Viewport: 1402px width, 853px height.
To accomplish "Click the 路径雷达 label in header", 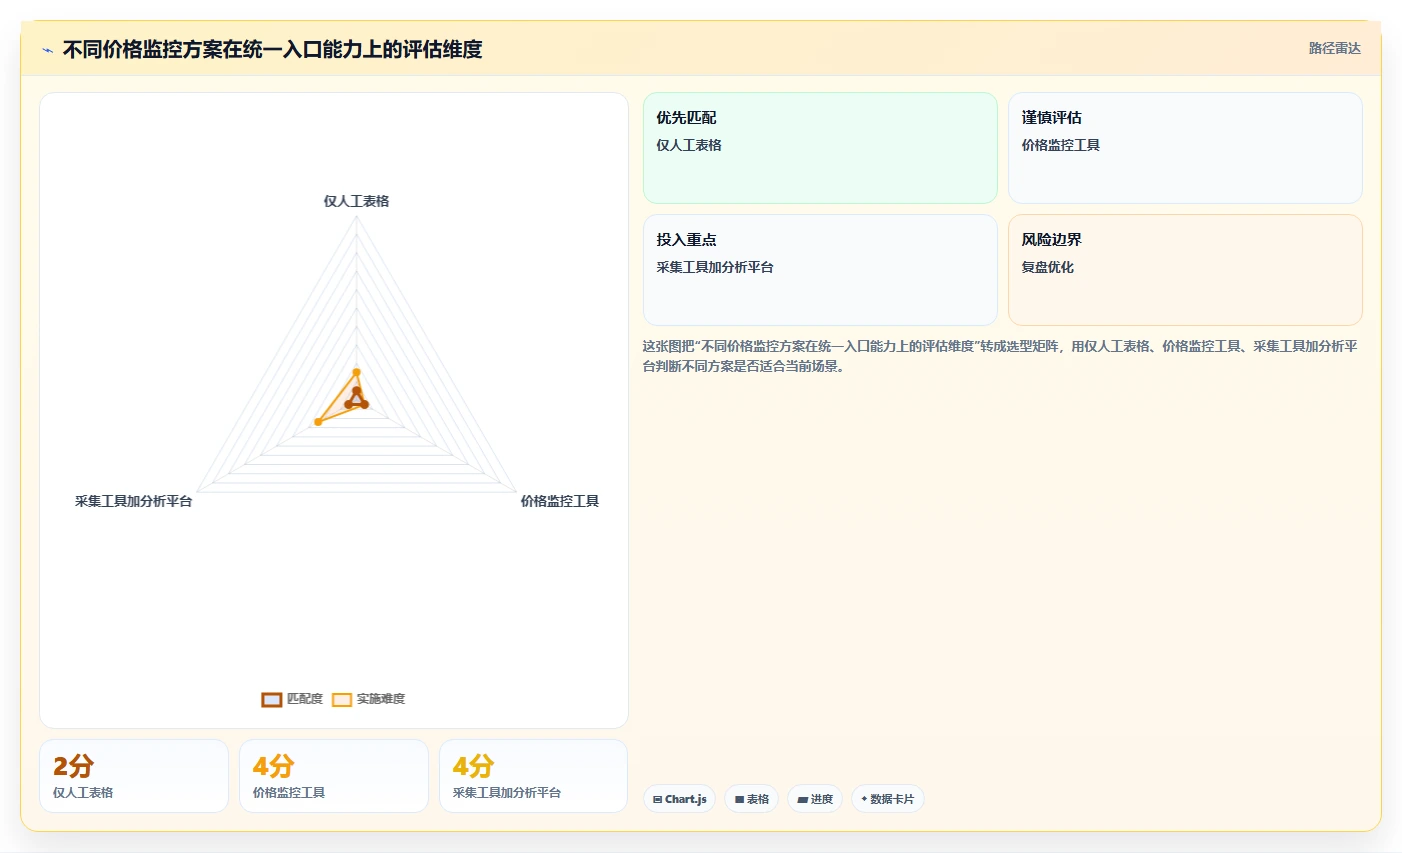I will tap(1334, 48).
